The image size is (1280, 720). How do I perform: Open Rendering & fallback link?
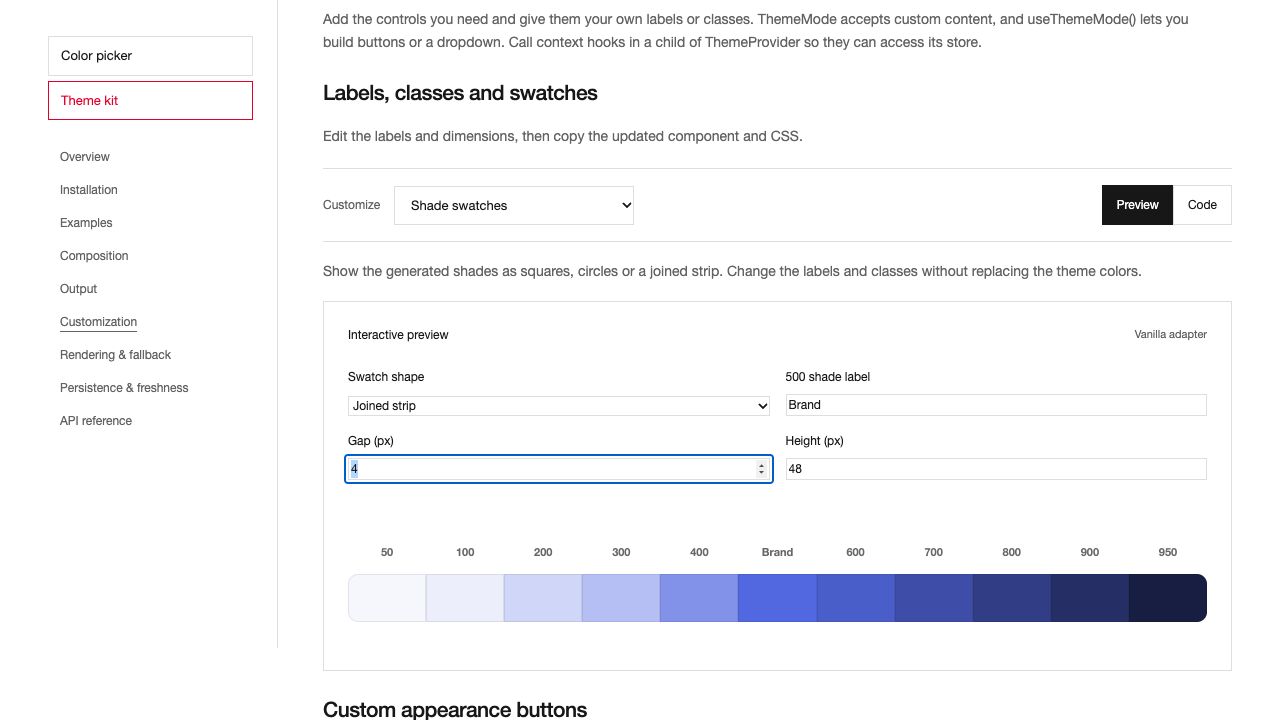[x=115, y=355]
